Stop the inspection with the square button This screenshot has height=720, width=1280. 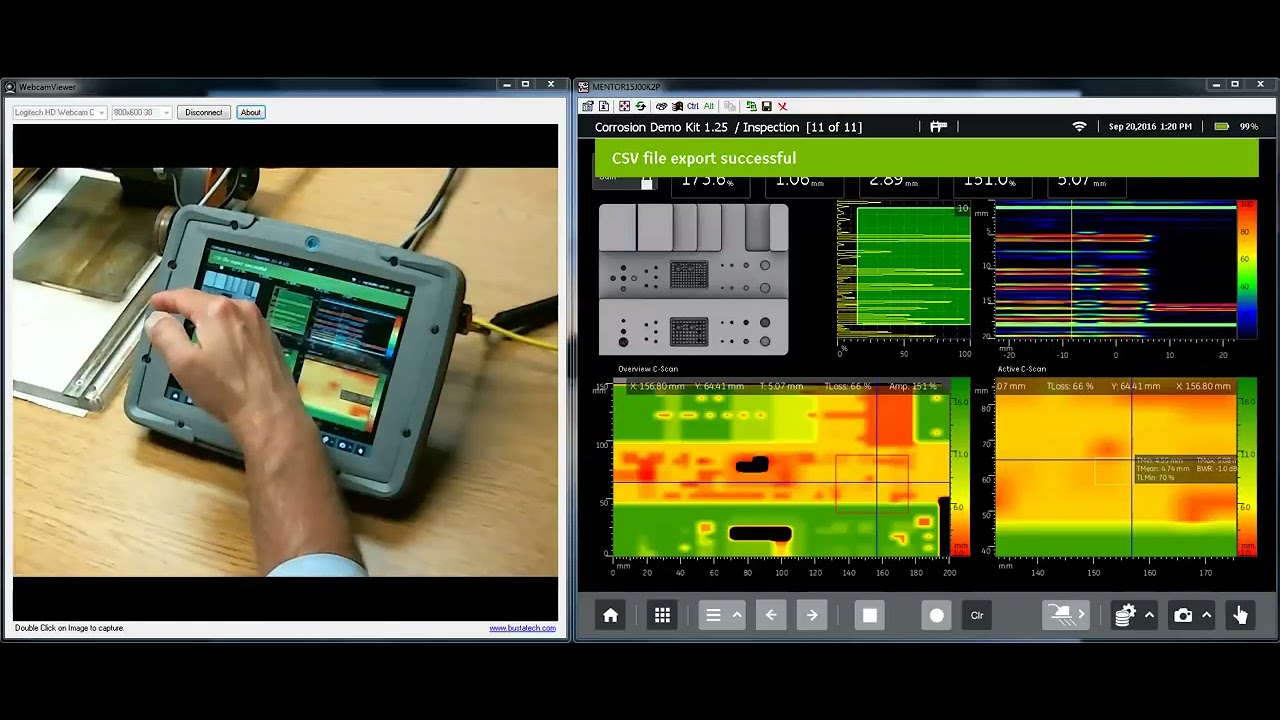pos(870,615)
